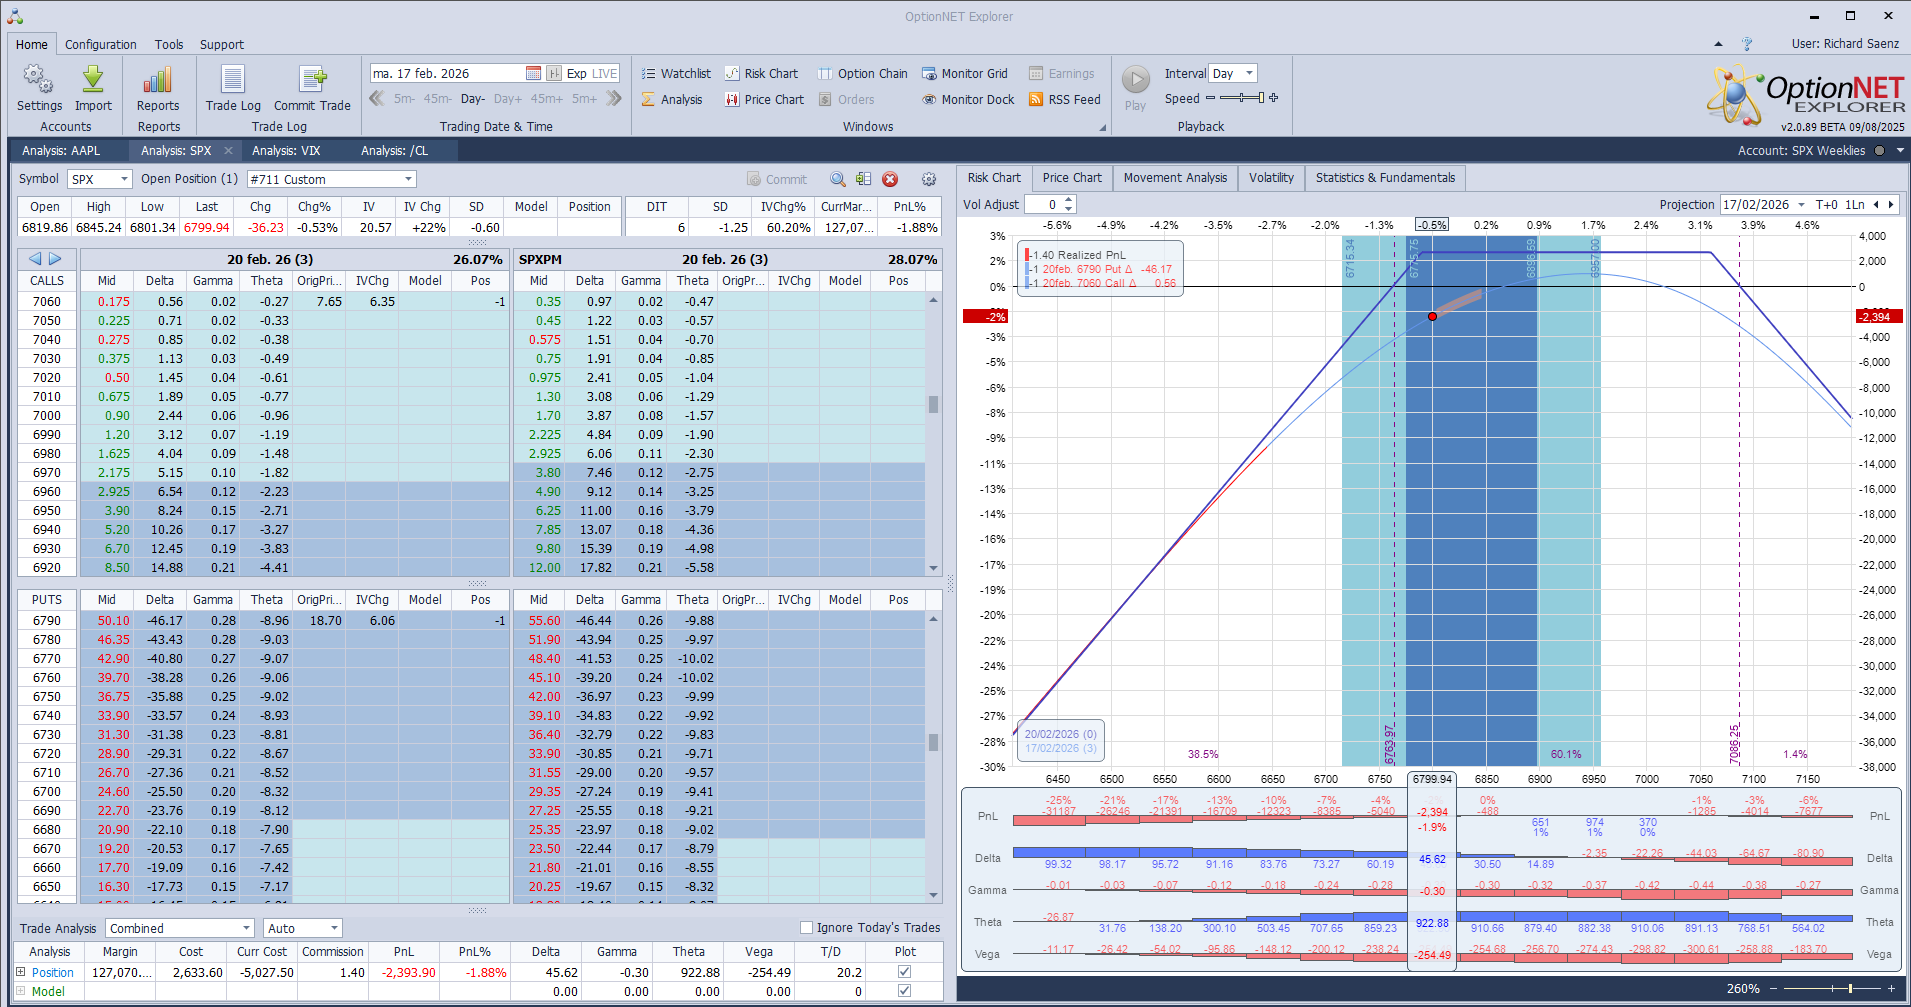Select the Movement Analysis chart tab
This screenshot has height=1007, width=1911.
point(1175,178)
